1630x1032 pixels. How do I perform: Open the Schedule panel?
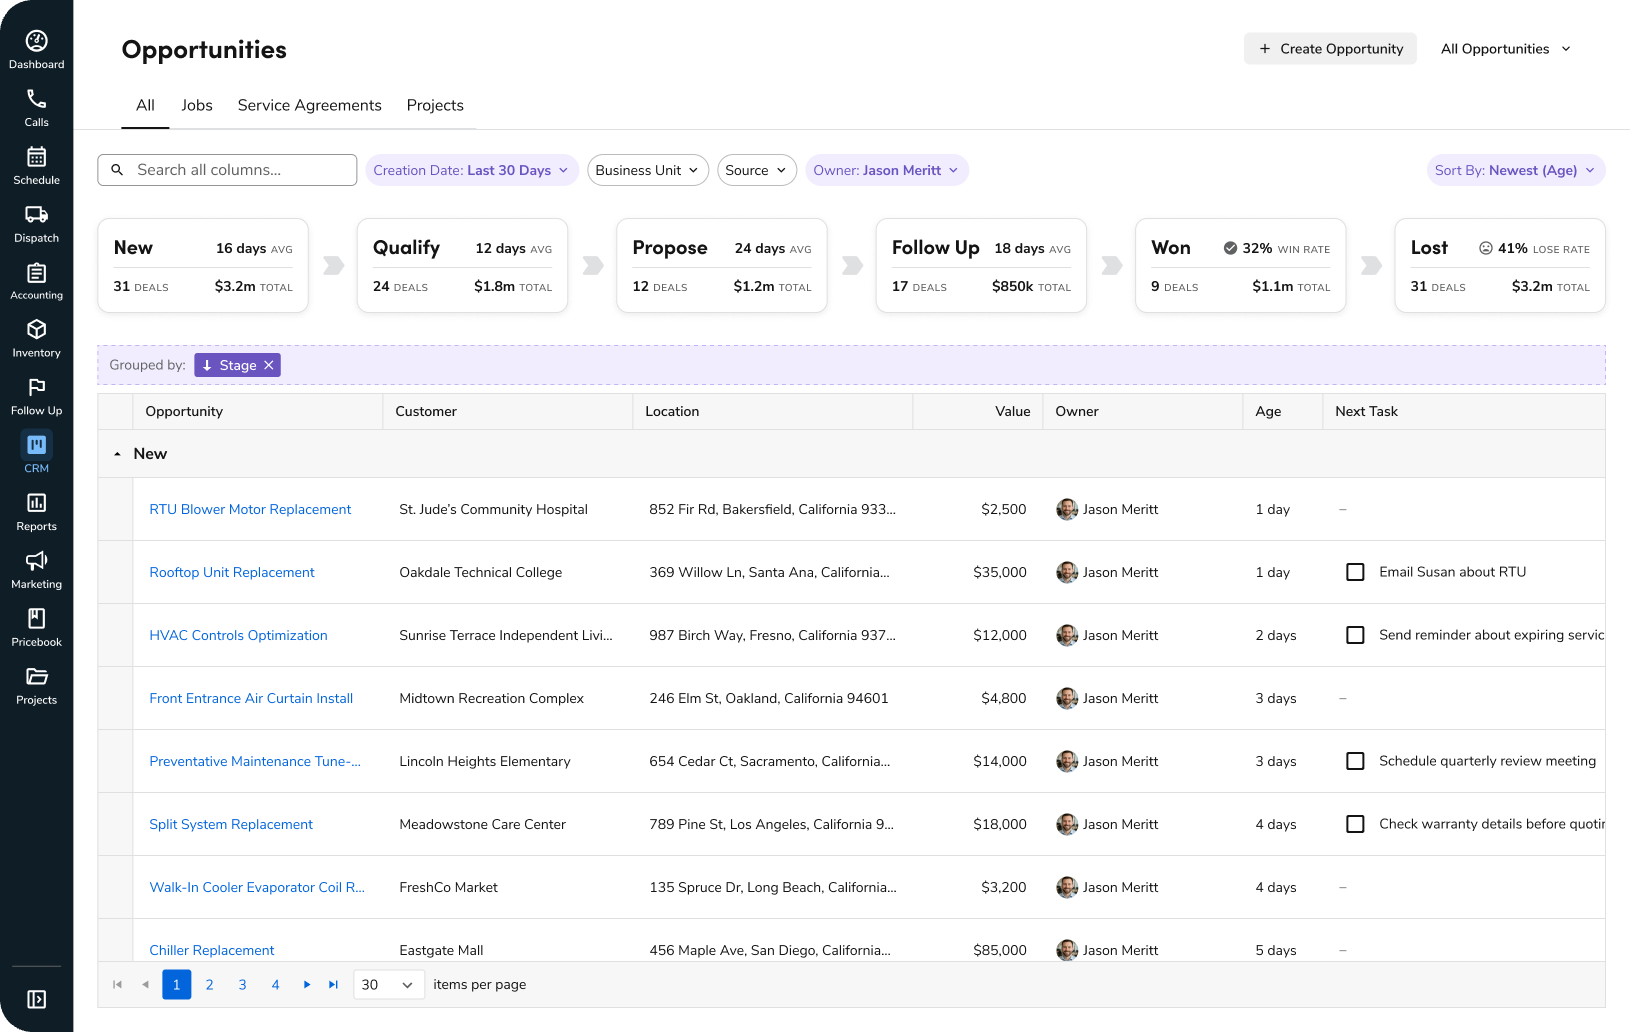[36, 163]
